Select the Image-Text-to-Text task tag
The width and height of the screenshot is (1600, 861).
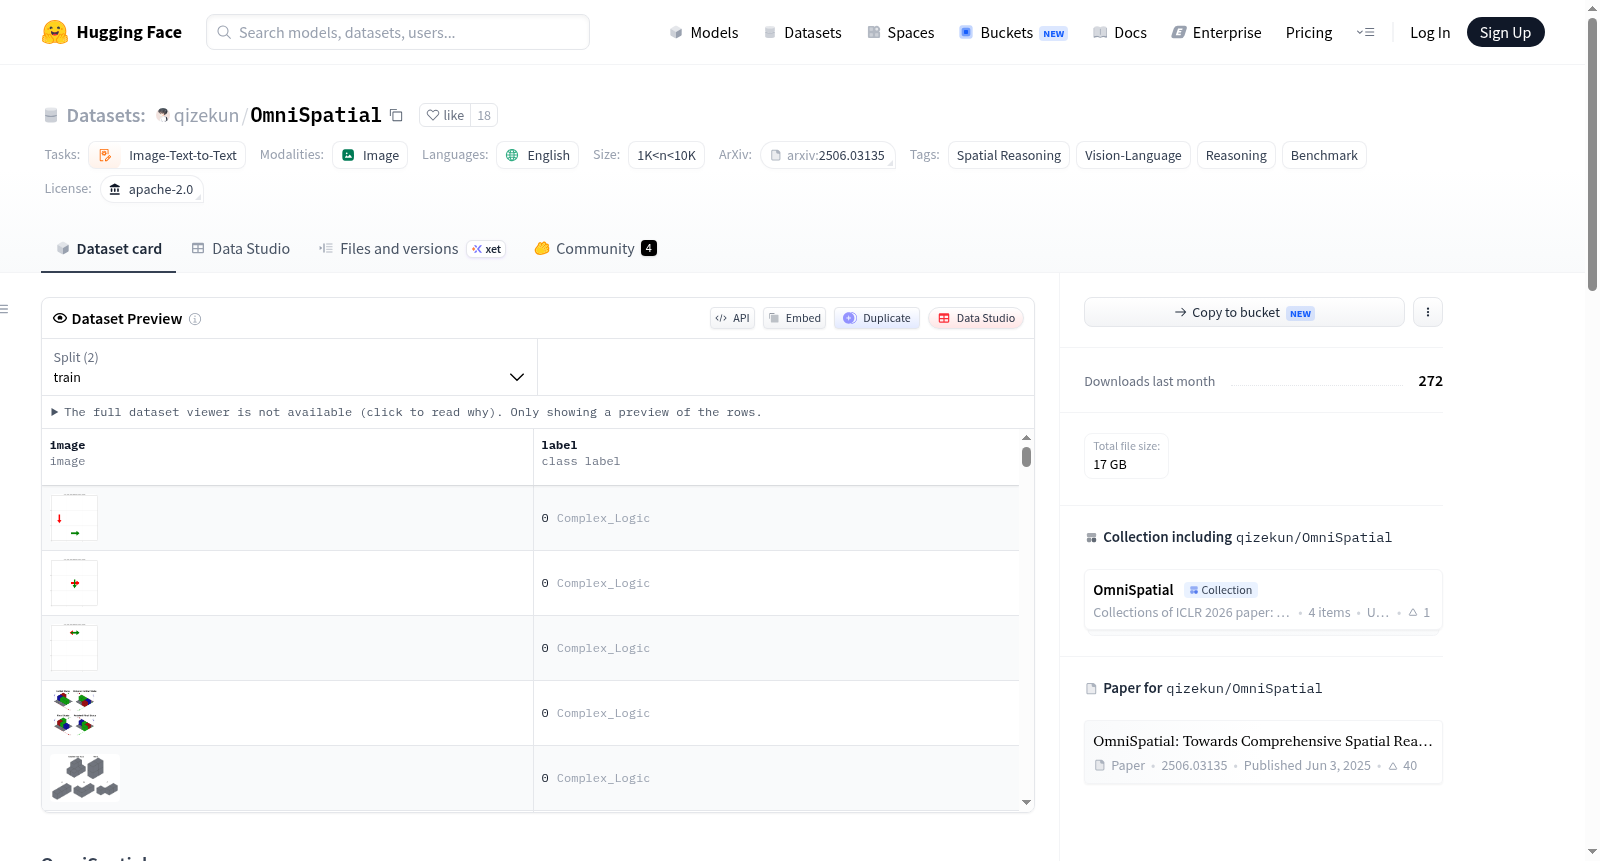coord(169,155)
